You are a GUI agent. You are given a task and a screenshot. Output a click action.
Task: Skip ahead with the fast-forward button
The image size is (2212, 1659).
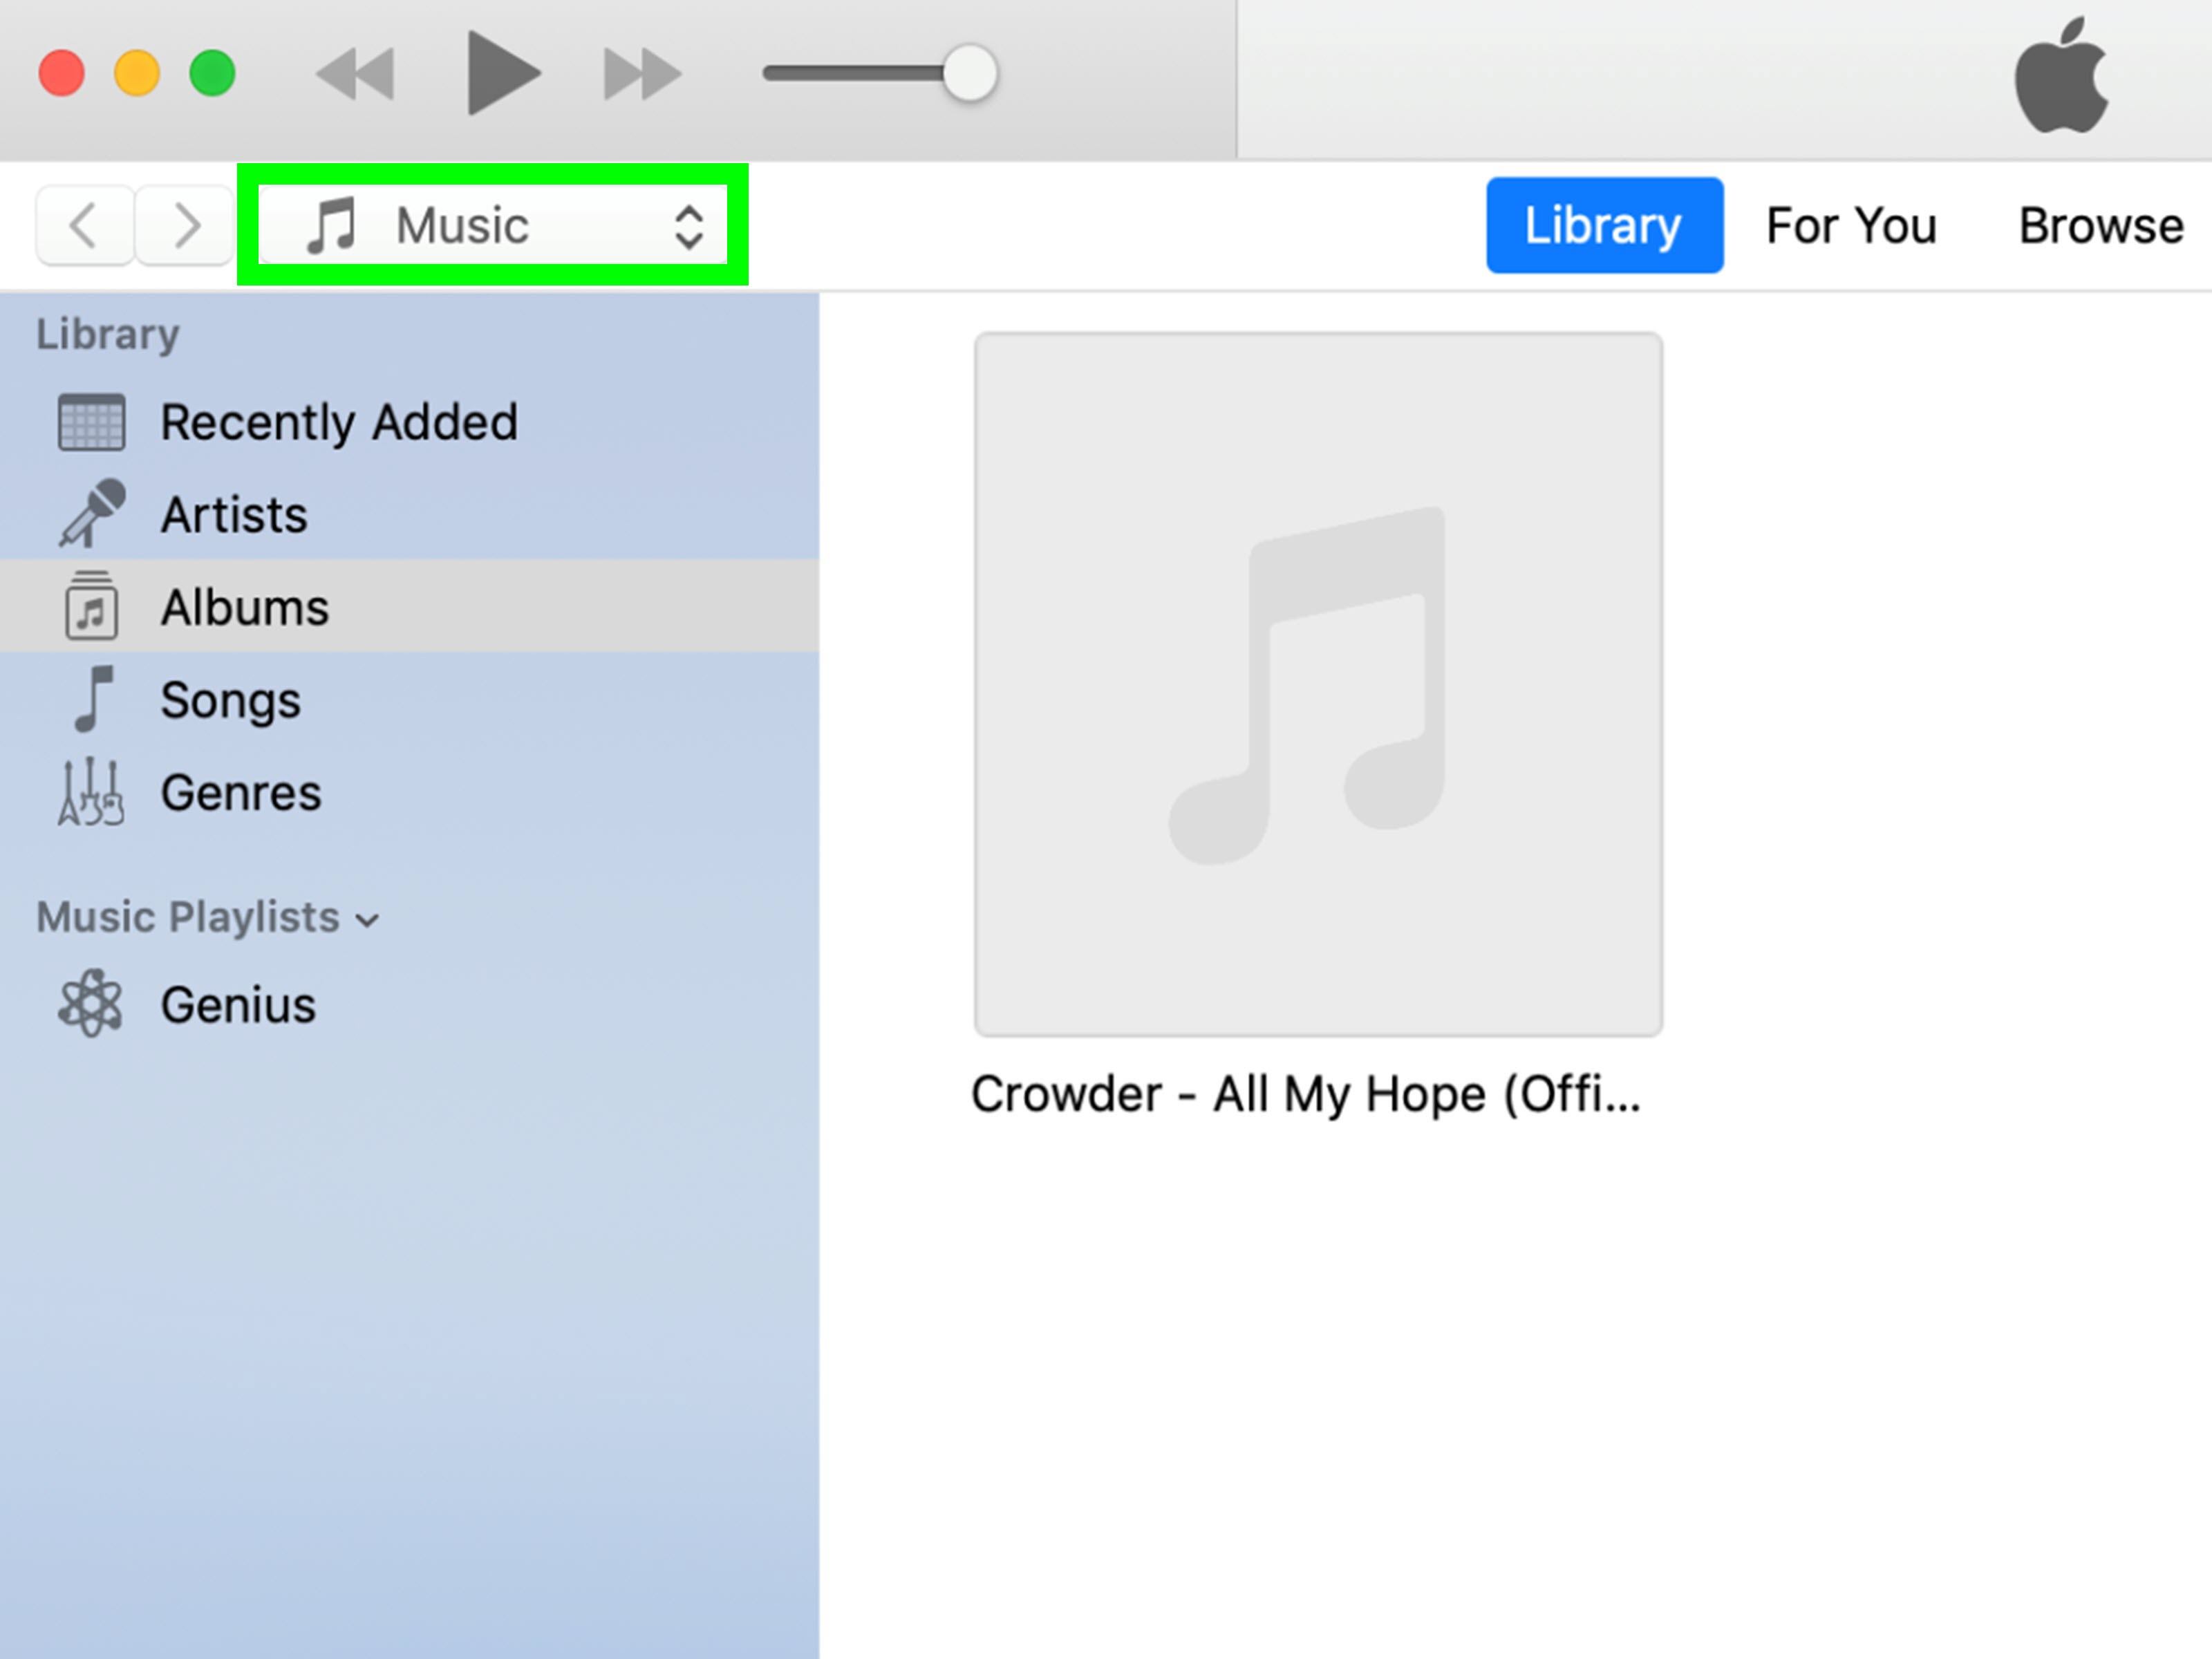point(643,74)
